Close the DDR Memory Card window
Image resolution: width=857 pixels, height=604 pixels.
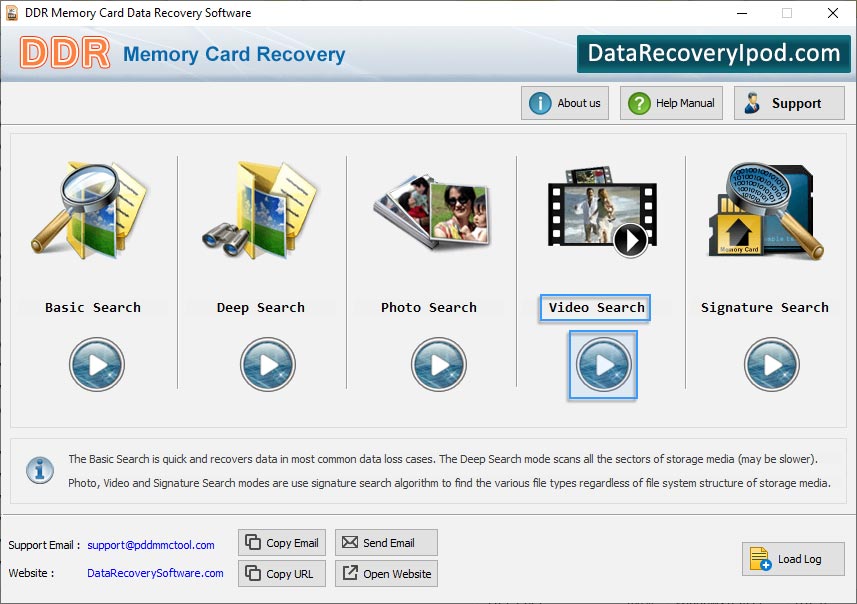pos(832,13)
